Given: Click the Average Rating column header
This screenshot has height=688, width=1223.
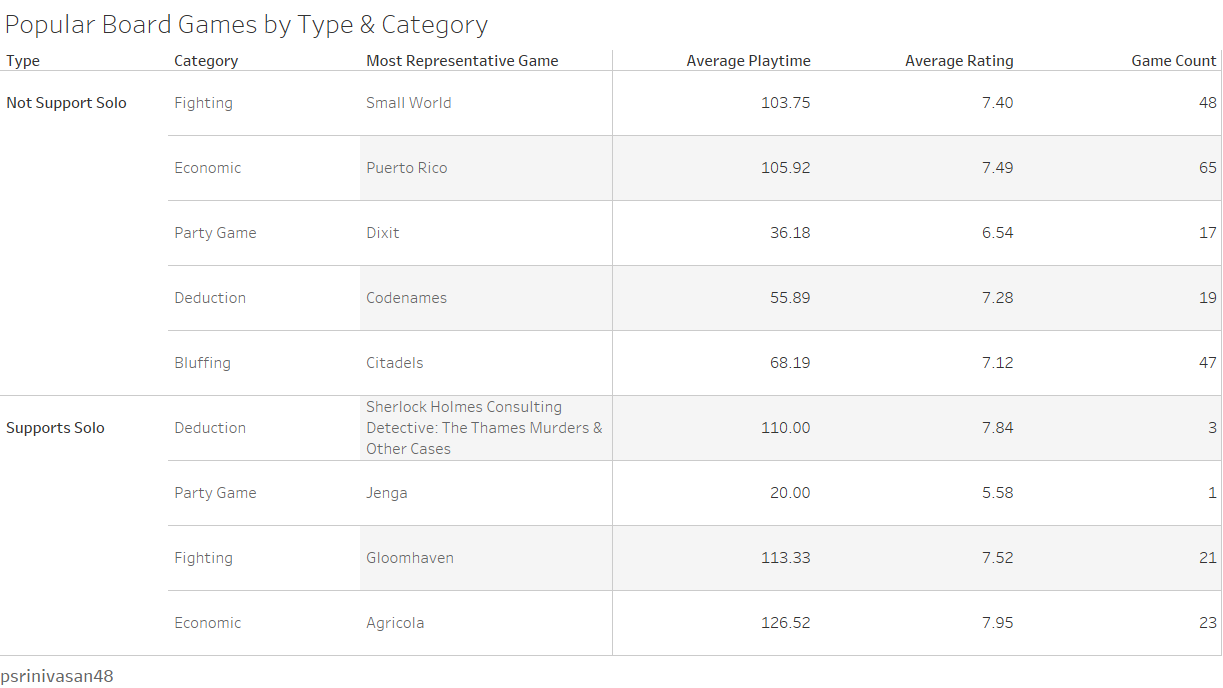Looking at the screenshot, I should point(959,61).
